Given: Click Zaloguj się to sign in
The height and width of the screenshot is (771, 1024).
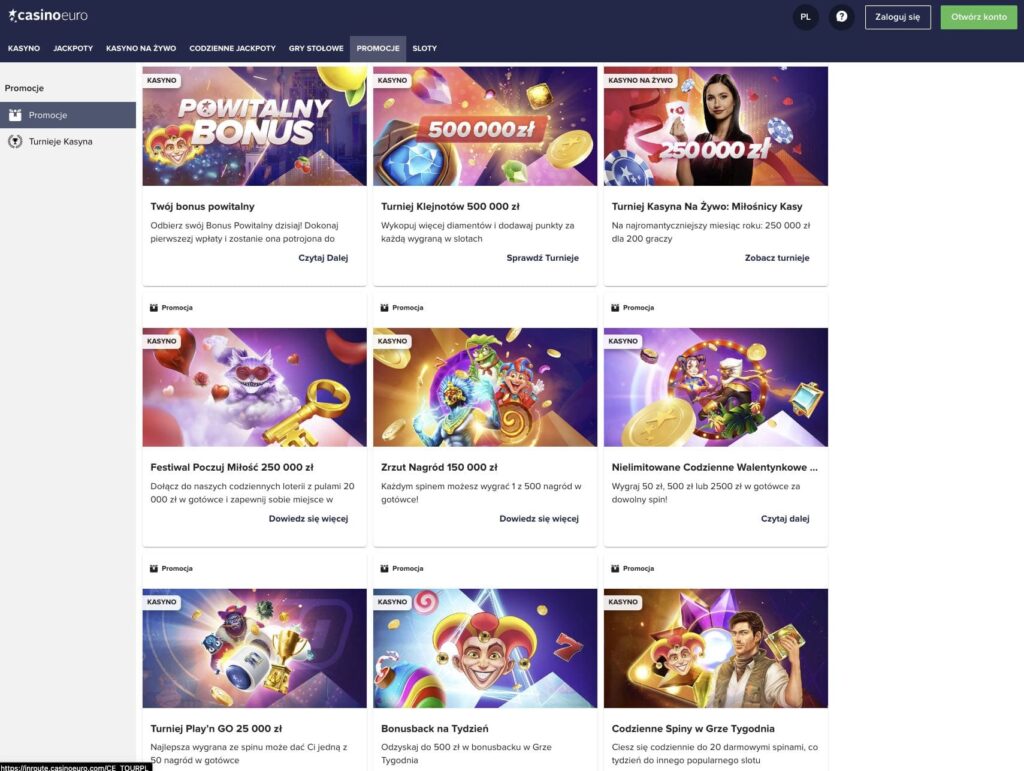Looking at the screenshot, I should (x=897, y=17).
